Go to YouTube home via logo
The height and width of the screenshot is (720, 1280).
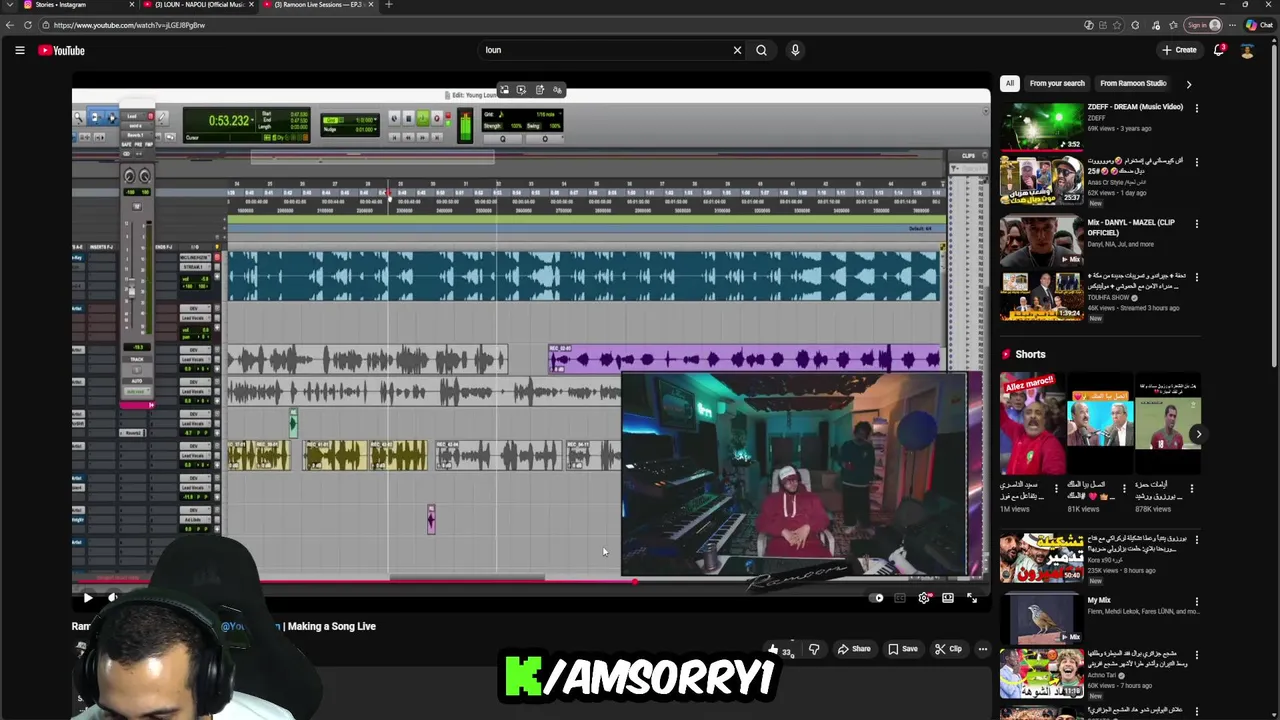tap(62, 50)
